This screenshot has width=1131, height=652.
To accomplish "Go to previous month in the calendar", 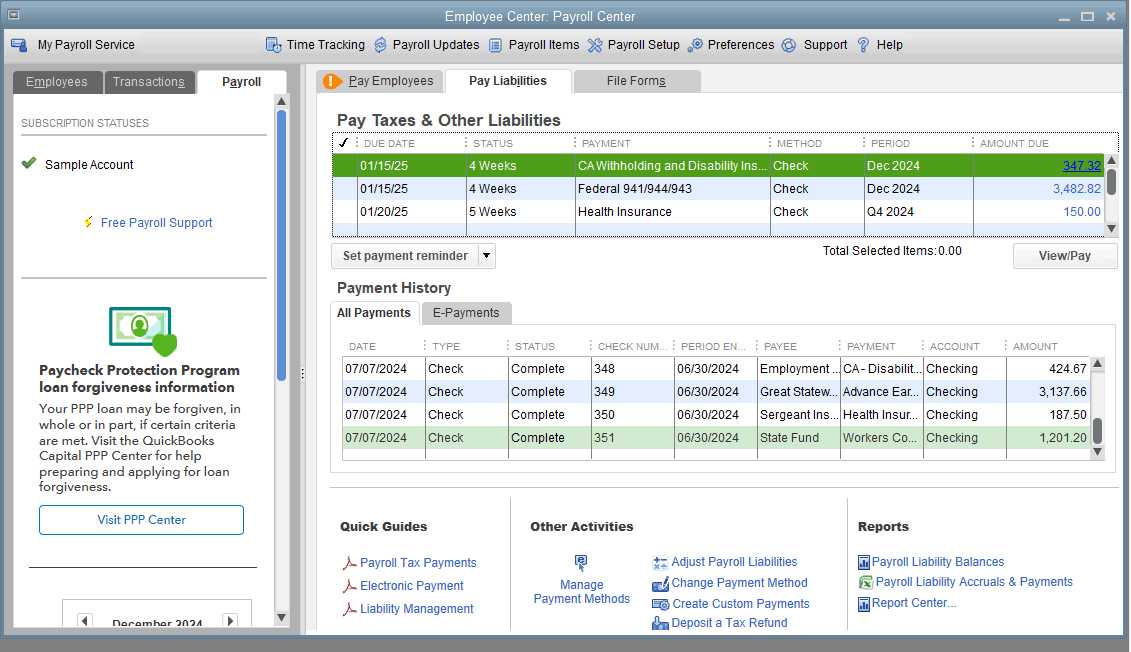I will coord(85,620).
